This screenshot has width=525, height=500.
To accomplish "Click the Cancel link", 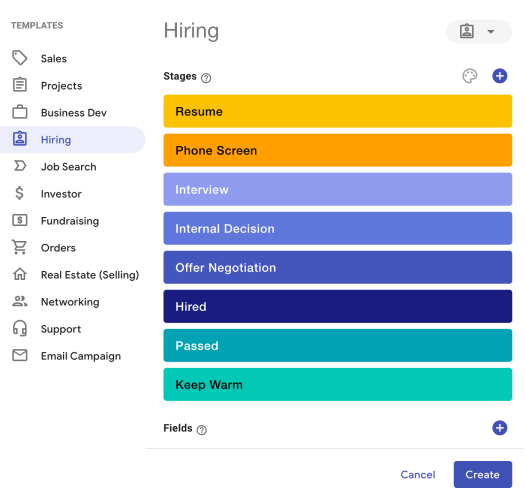I will (418, 475).
